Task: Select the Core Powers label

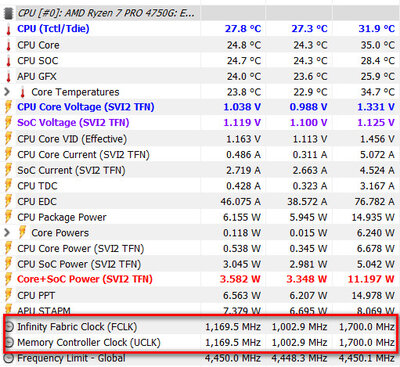Action: [x=60, y=233]
